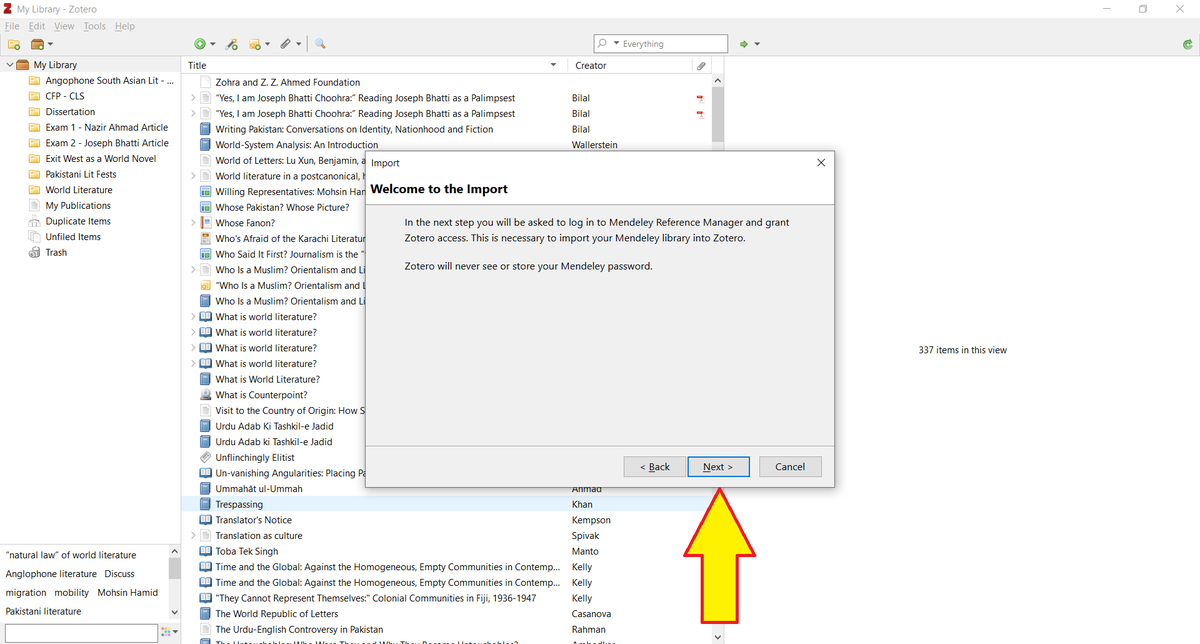Viewport: 1200px width, 644px height.
Task: Expand first "Yes, I am Joseph Bhatti Choohra" item
Action: click(x=193, y=98)
